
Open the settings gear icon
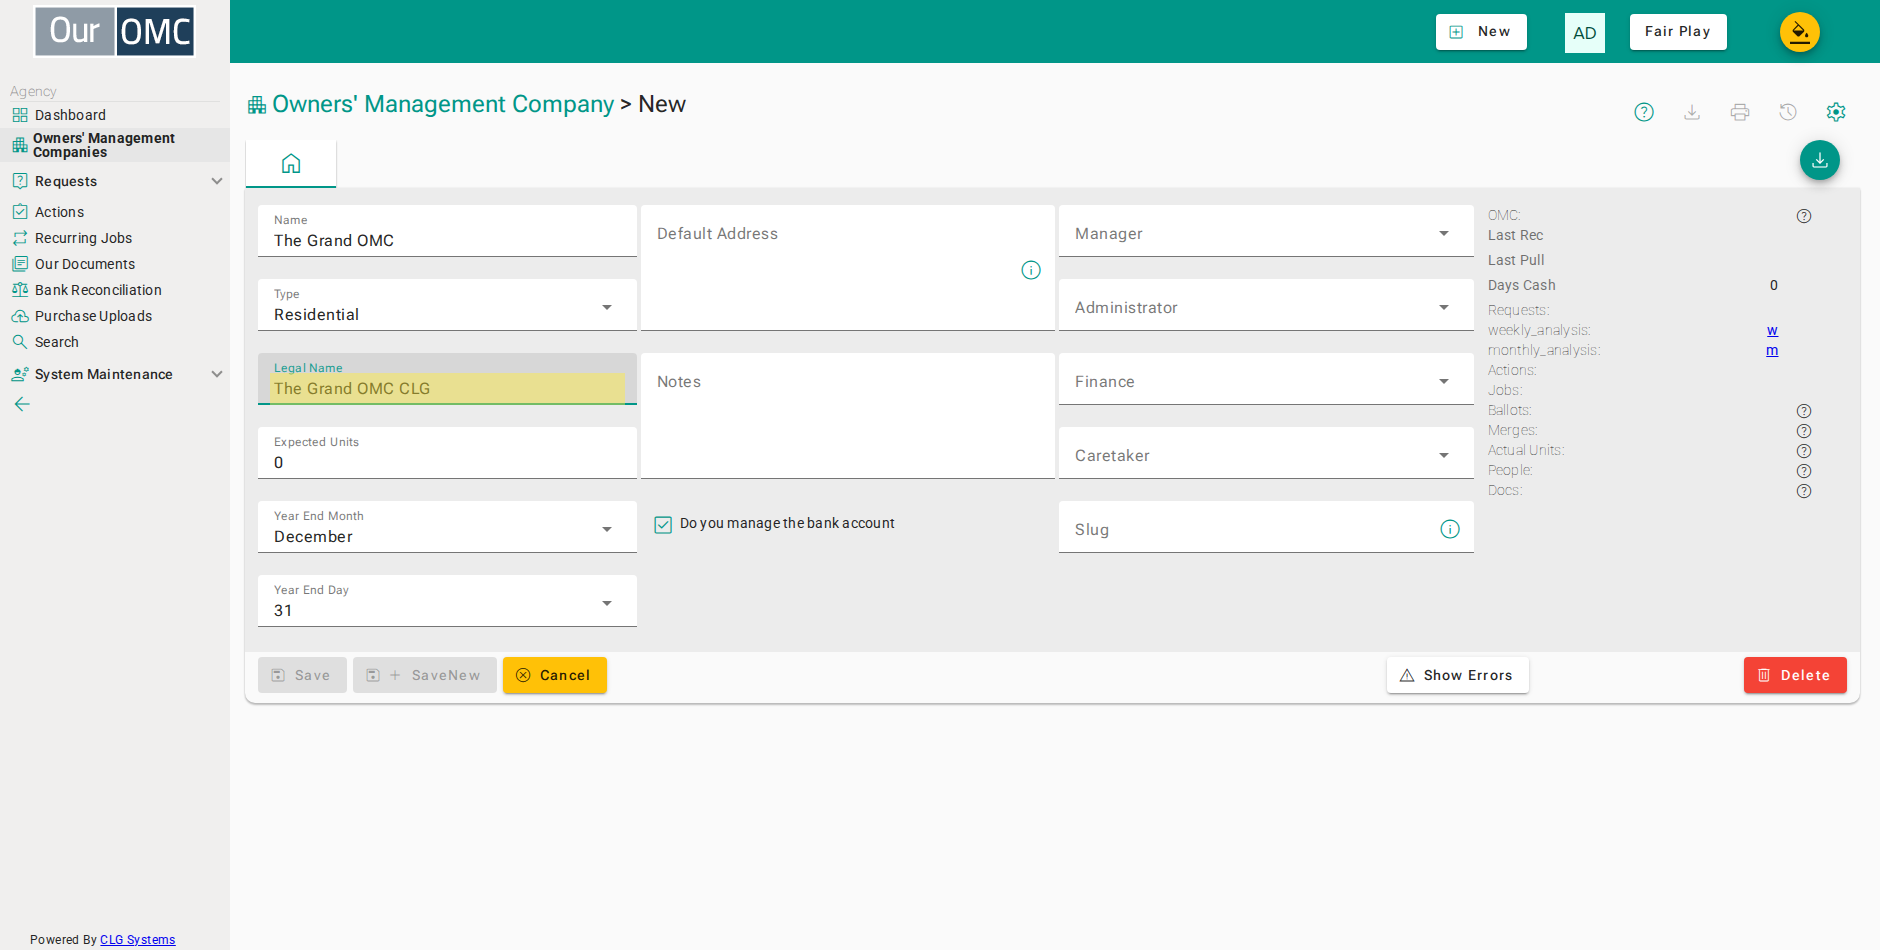coord(1836,112)
